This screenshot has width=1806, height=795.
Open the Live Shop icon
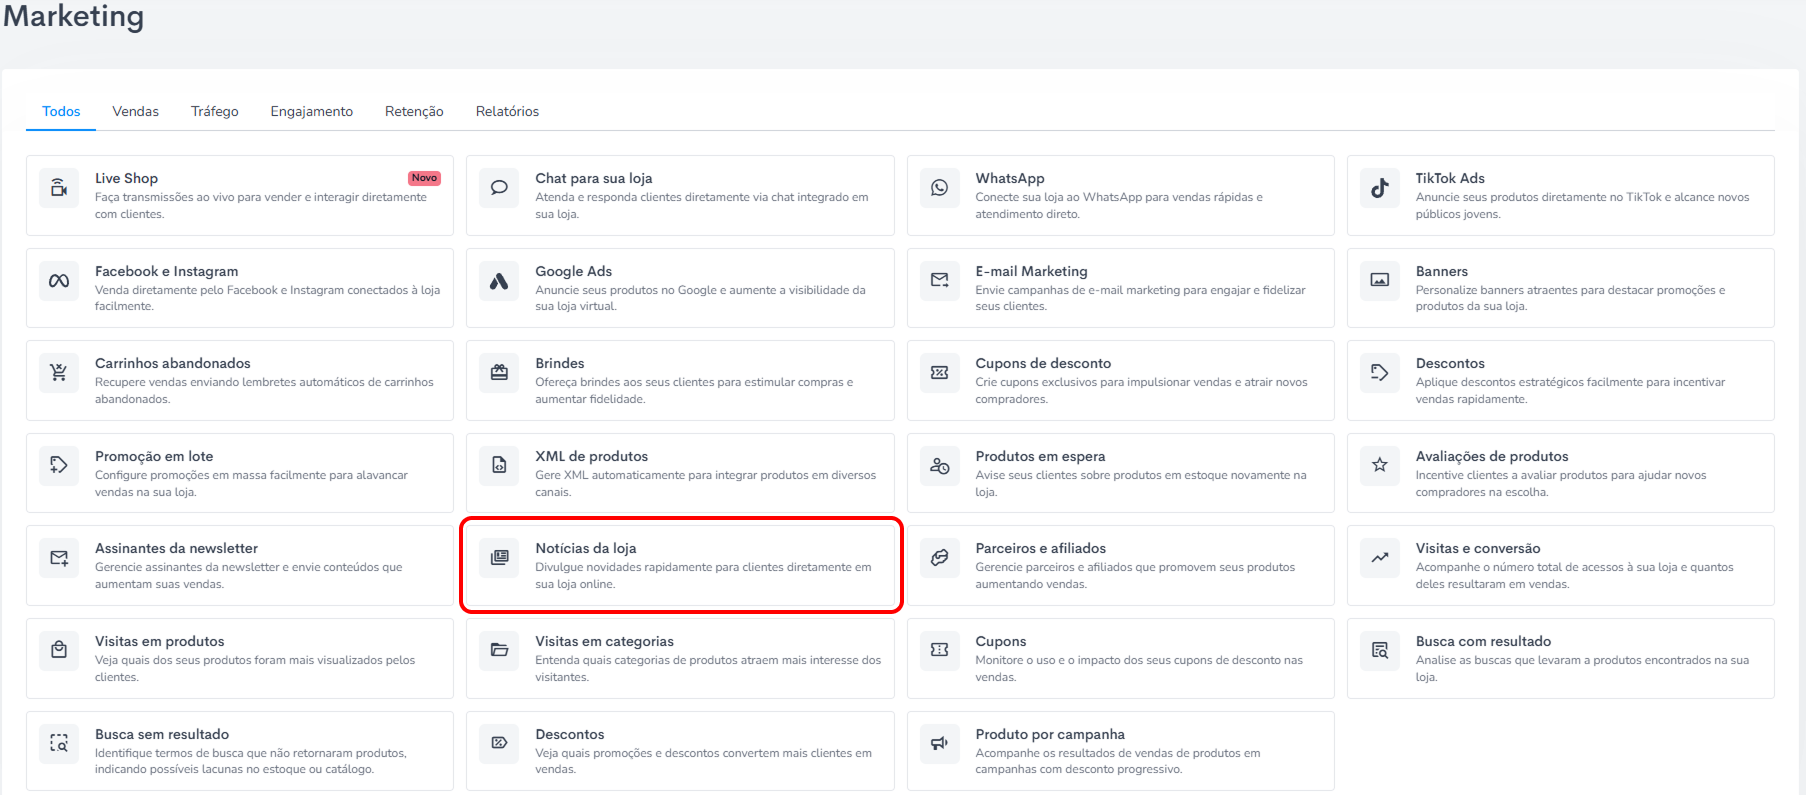tap(59, 187)
